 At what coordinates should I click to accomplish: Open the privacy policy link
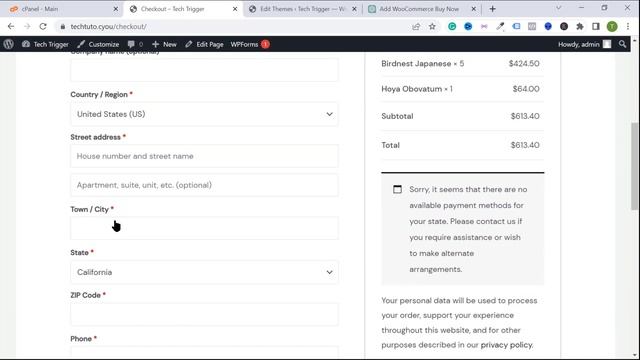506,345
